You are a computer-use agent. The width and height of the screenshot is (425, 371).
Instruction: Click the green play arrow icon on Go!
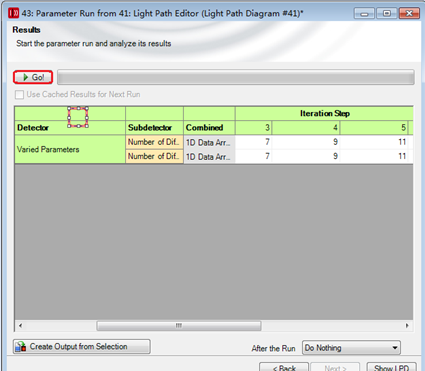[x=26, y=77]
